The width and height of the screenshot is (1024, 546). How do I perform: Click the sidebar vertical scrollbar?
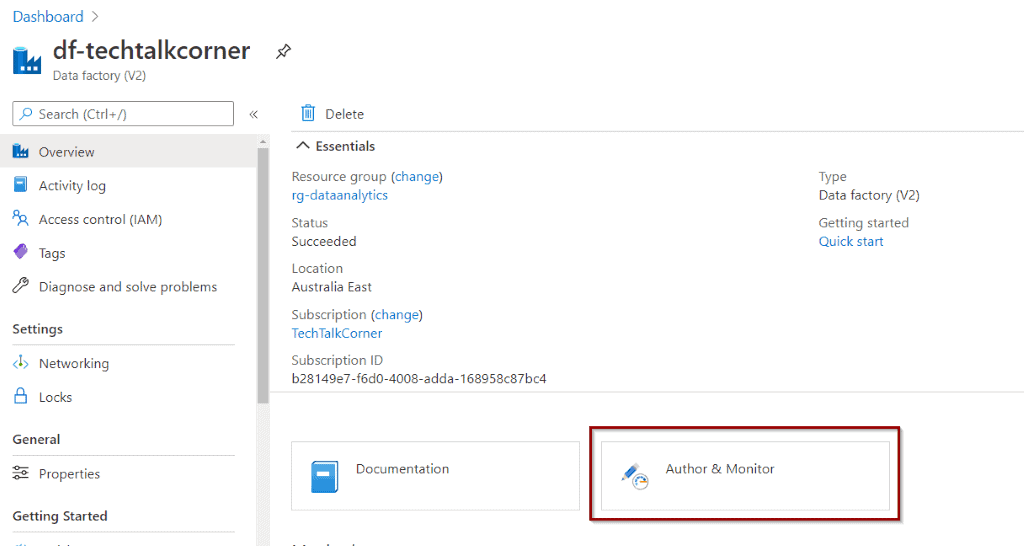point(263,276)
